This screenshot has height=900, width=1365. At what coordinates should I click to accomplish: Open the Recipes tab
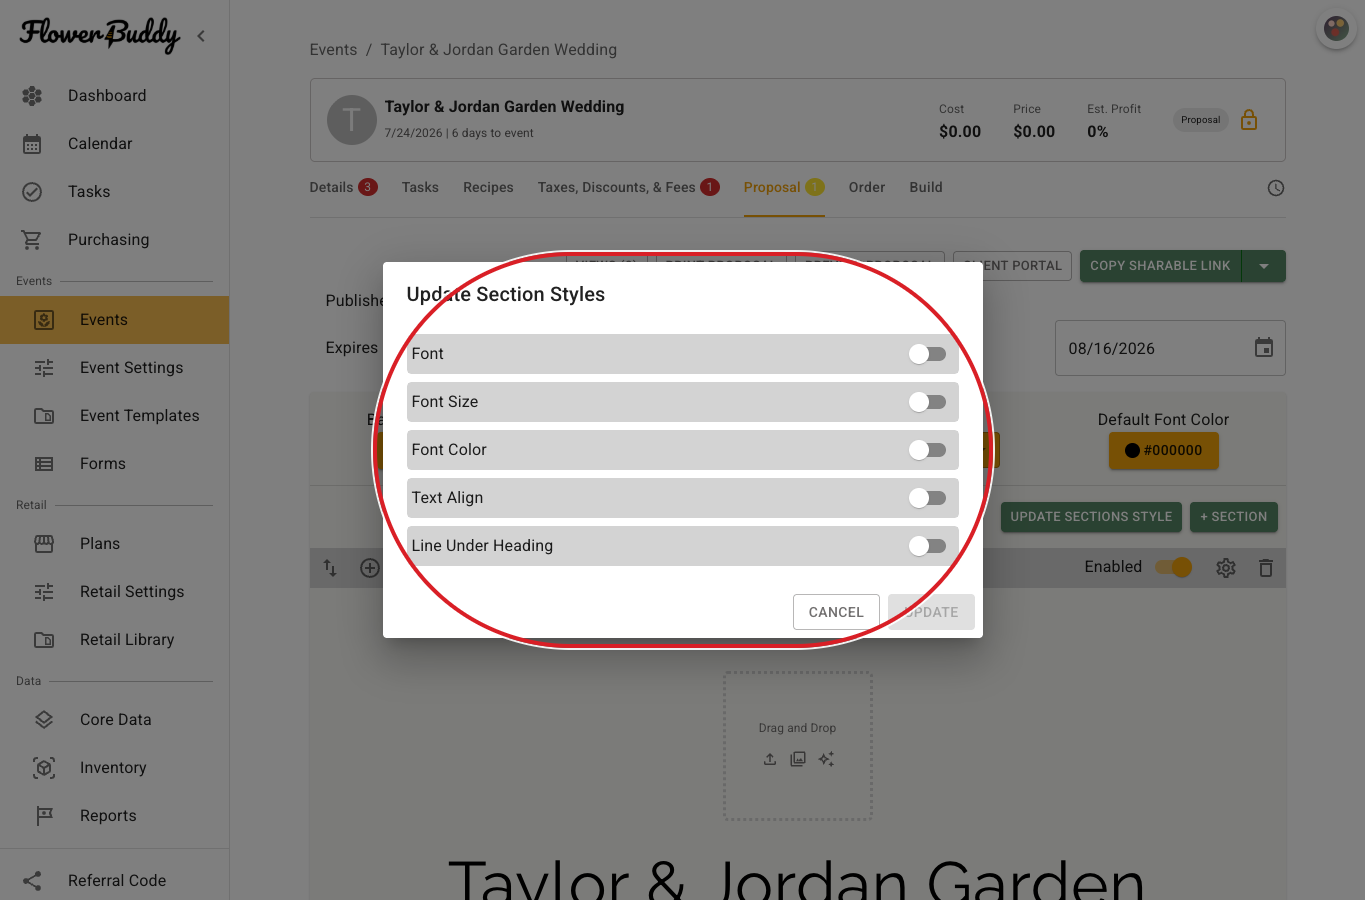[488, 187]
